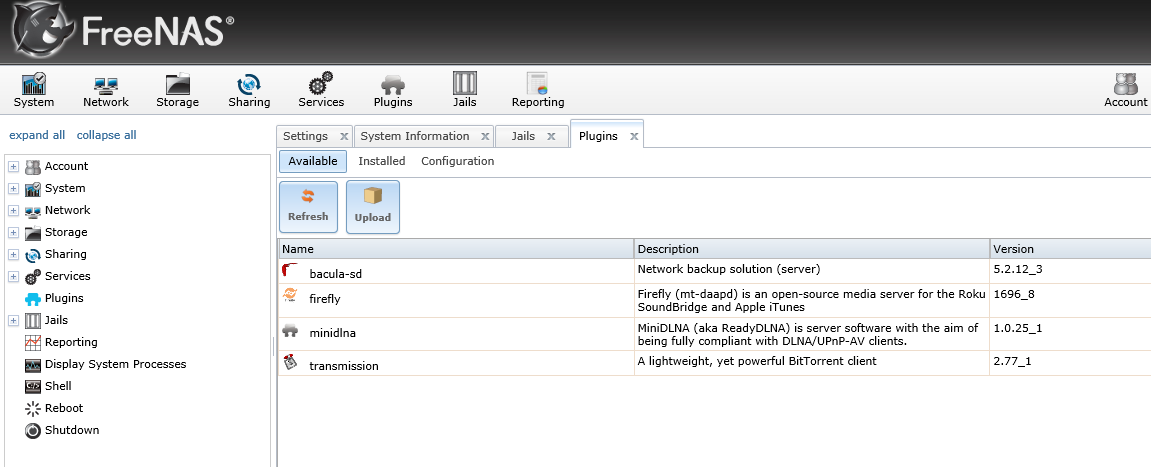Click the Jails icon in the sidebar tree
The image size is (1151, 467).
coord(33,321)
